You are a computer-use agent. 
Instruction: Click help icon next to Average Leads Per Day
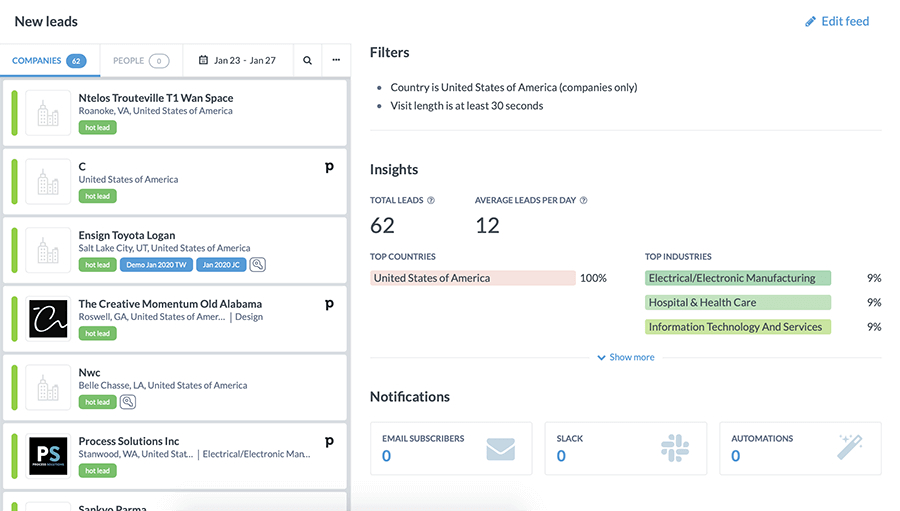tap(583, 200)
